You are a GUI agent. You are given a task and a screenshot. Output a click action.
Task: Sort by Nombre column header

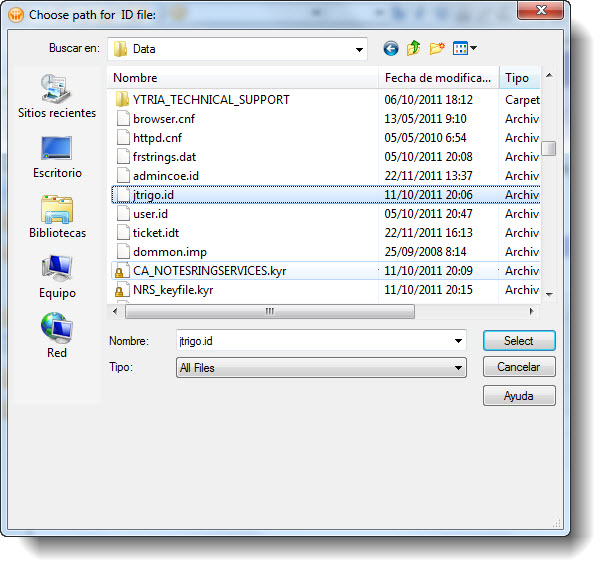pos(244,78)
